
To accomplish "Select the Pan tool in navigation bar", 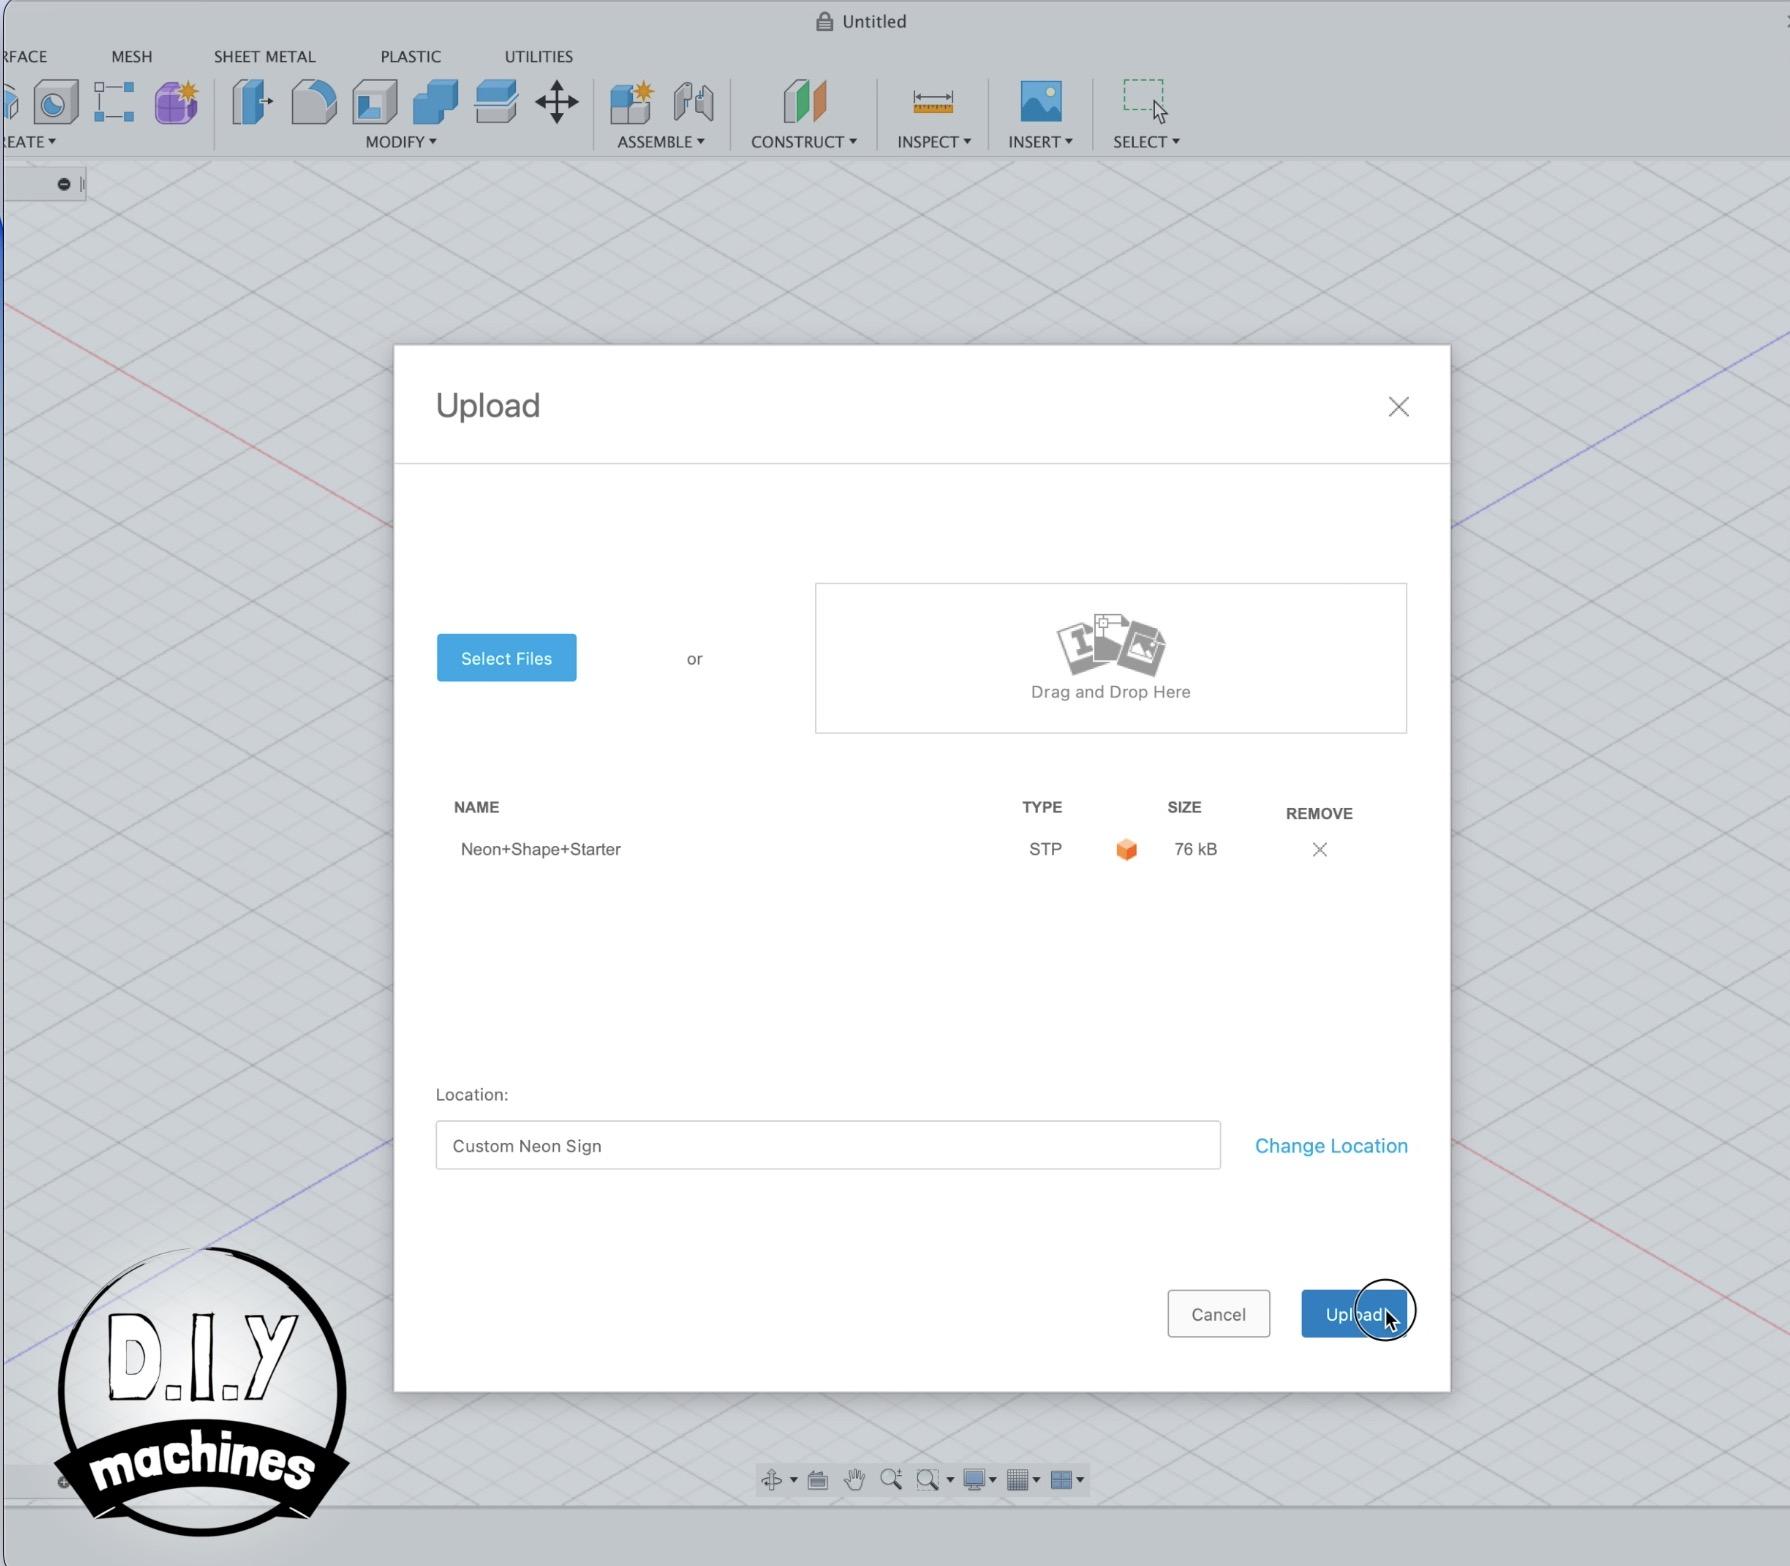I will coord(854,1479).
